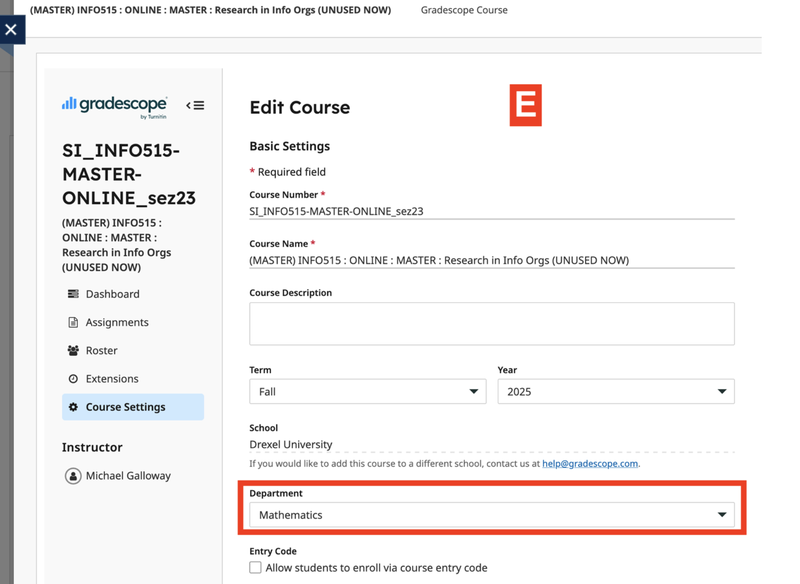Open the Year dropdown showing 2025
Viewport: 800px width, 584px height.
(x=615, y=391)
